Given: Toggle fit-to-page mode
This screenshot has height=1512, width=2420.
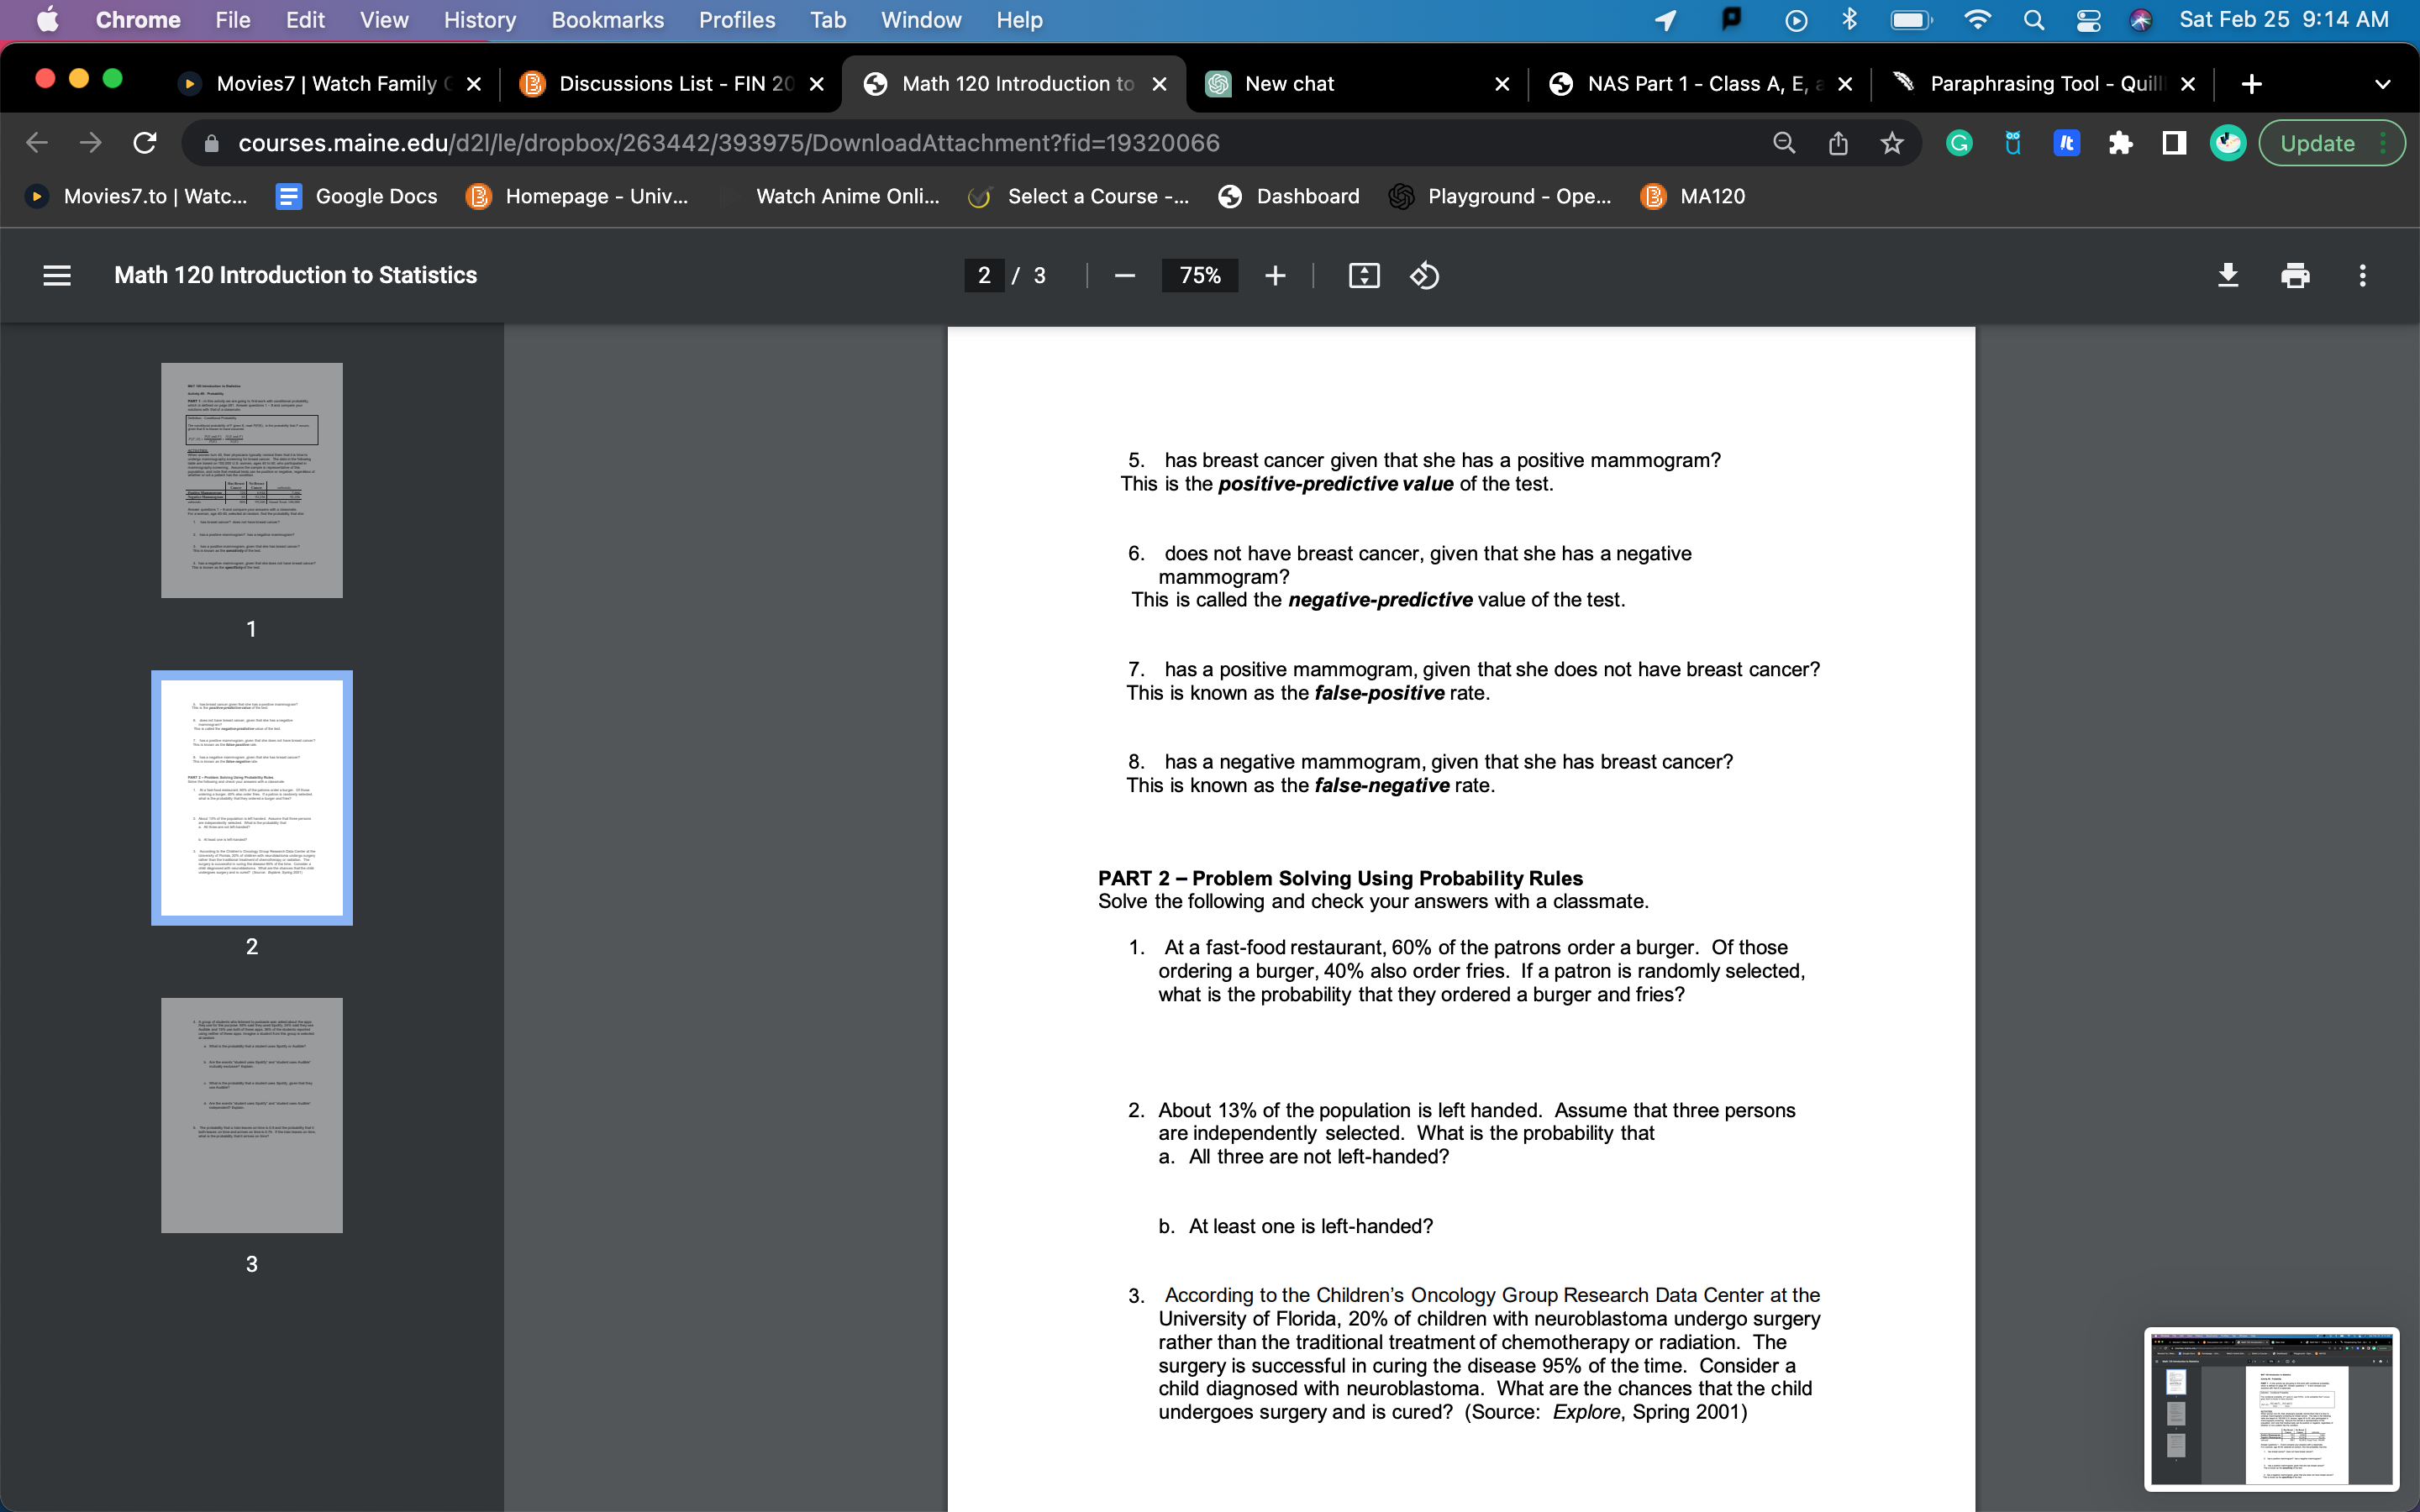Looking at the screenshot, I should 1364,275.
